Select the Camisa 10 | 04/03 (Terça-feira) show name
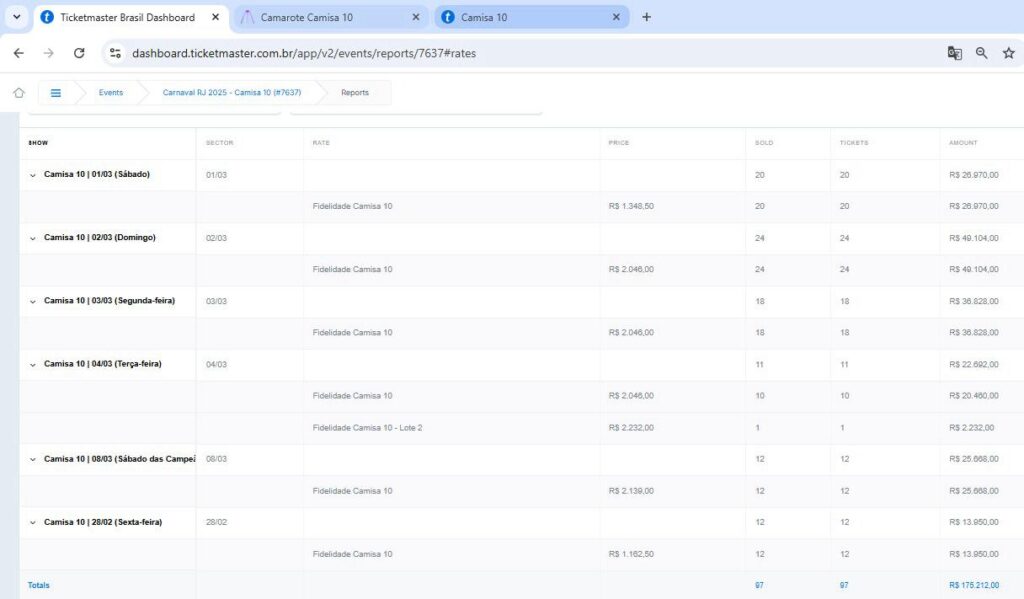This screenshot has height=599, width=1024. pos(103,364)
